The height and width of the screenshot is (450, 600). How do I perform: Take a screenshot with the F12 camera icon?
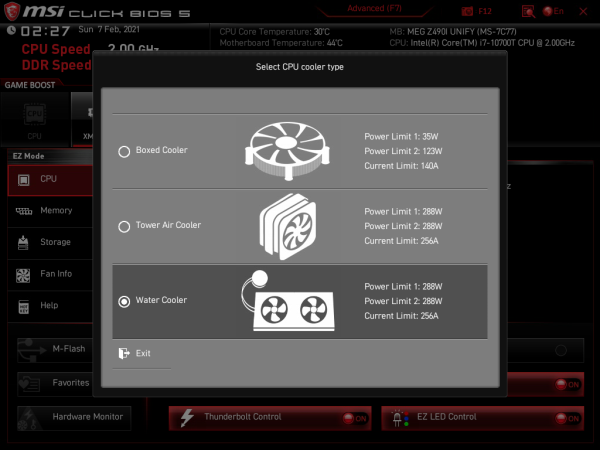[467, 11]
